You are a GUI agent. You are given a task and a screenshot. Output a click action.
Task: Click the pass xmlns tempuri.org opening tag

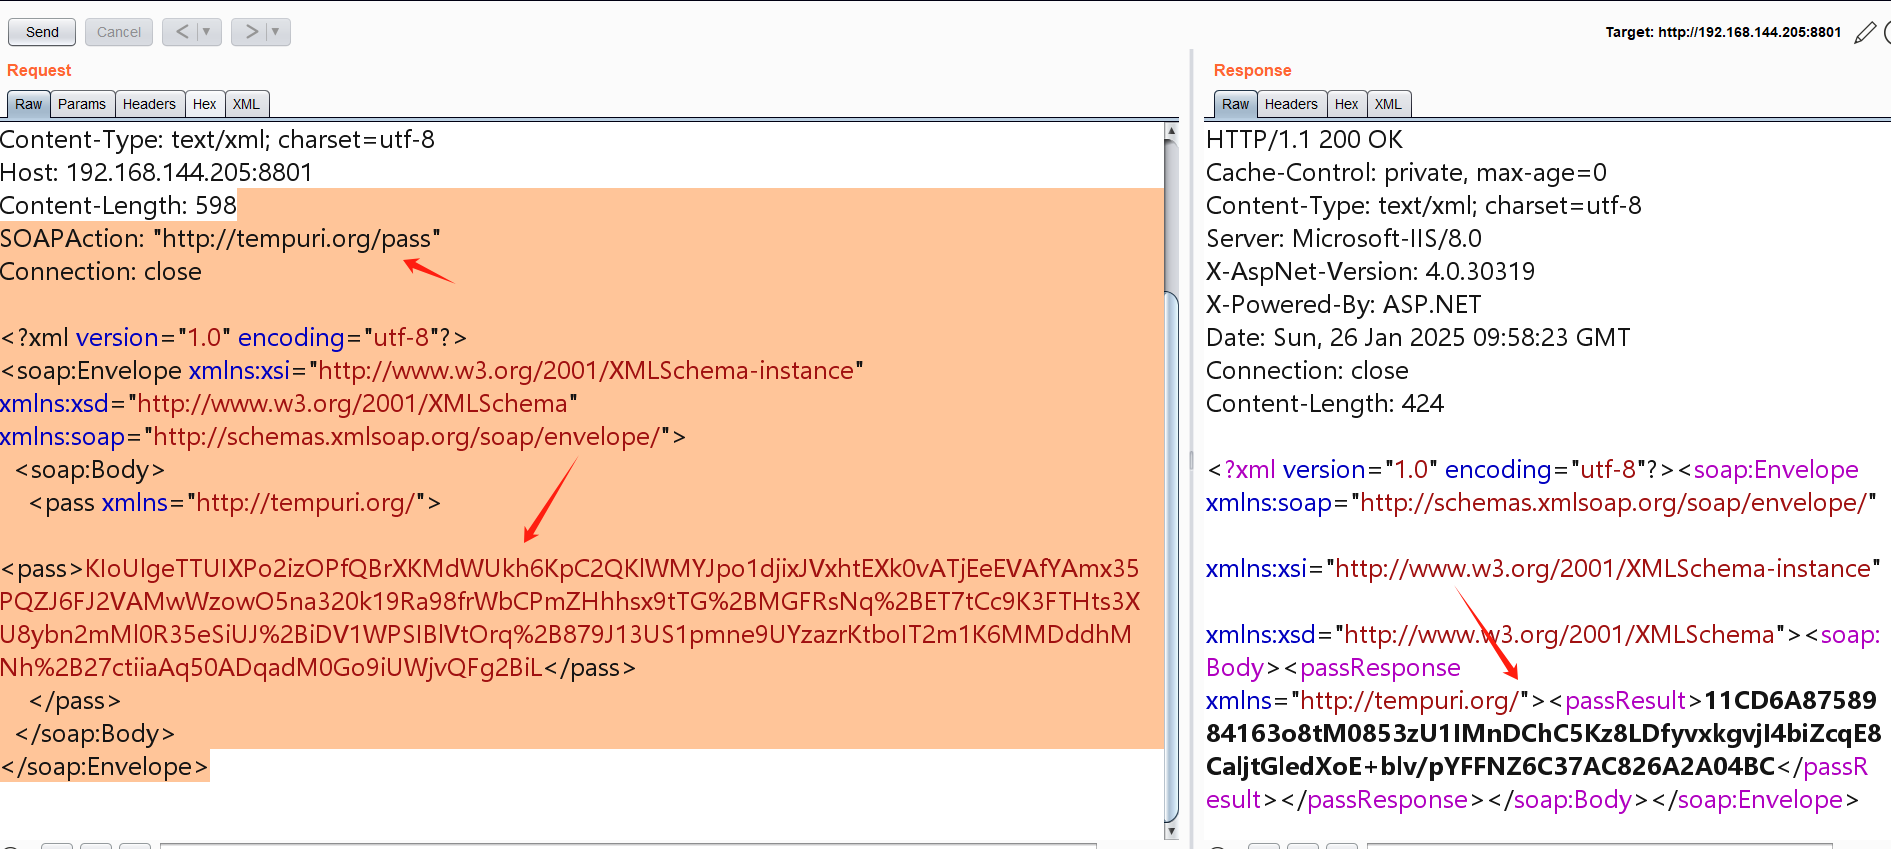tap(235, 502)
